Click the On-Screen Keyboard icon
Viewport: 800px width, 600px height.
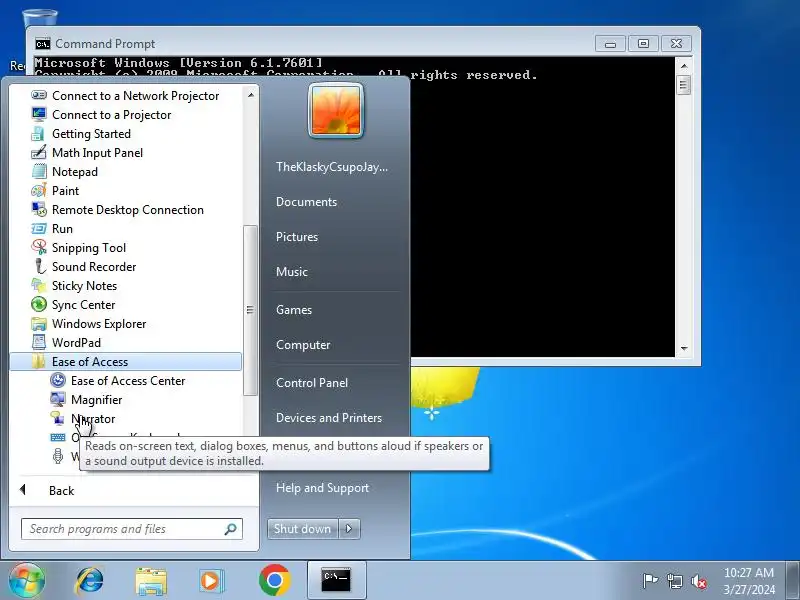[x=58, y=437]
